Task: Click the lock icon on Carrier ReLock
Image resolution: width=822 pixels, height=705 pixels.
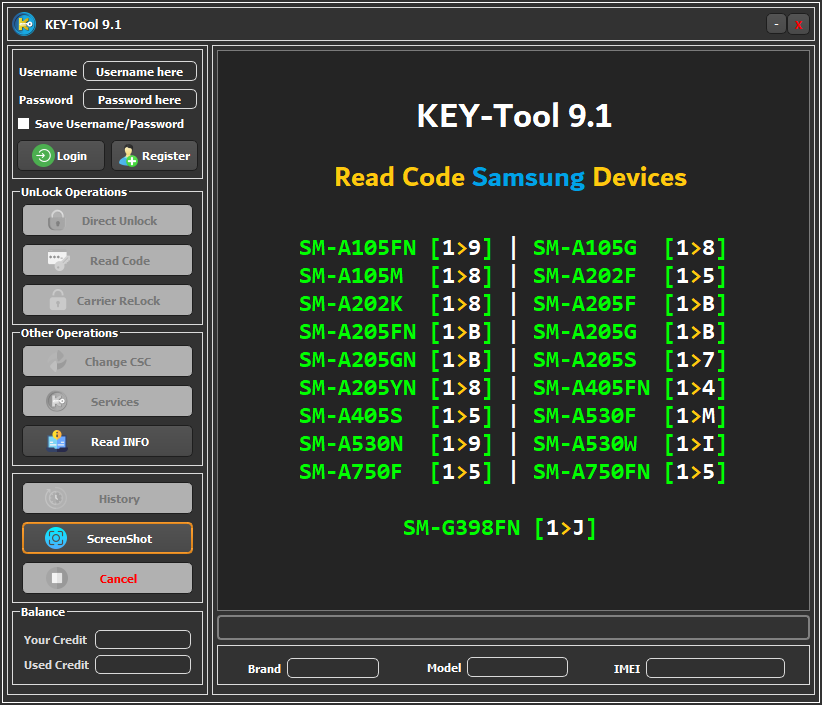Action: tap(58, 300)
